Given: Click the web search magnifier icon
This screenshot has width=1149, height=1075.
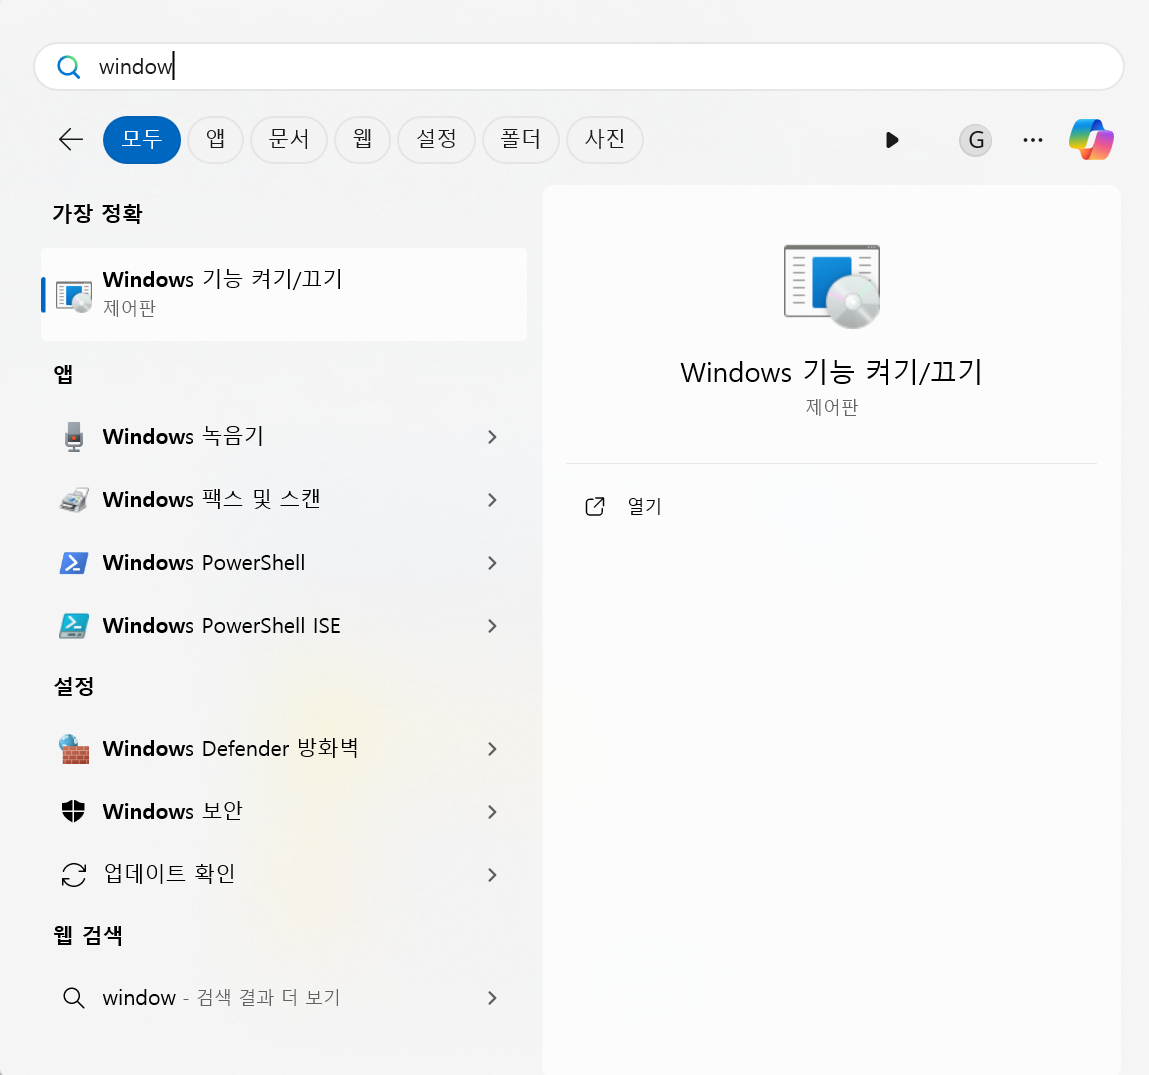Looking at the screenshot, I should [73, 998].
